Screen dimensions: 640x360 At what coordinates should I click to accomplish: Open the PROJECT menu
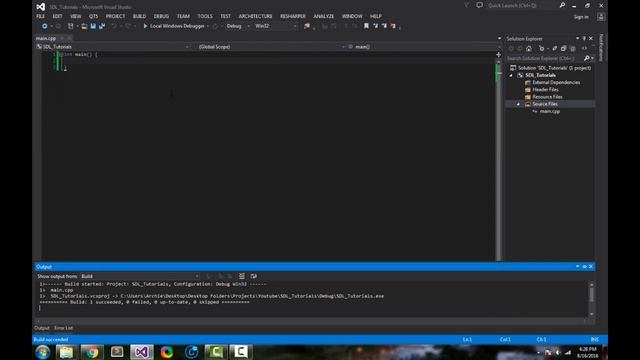point(116,16)
